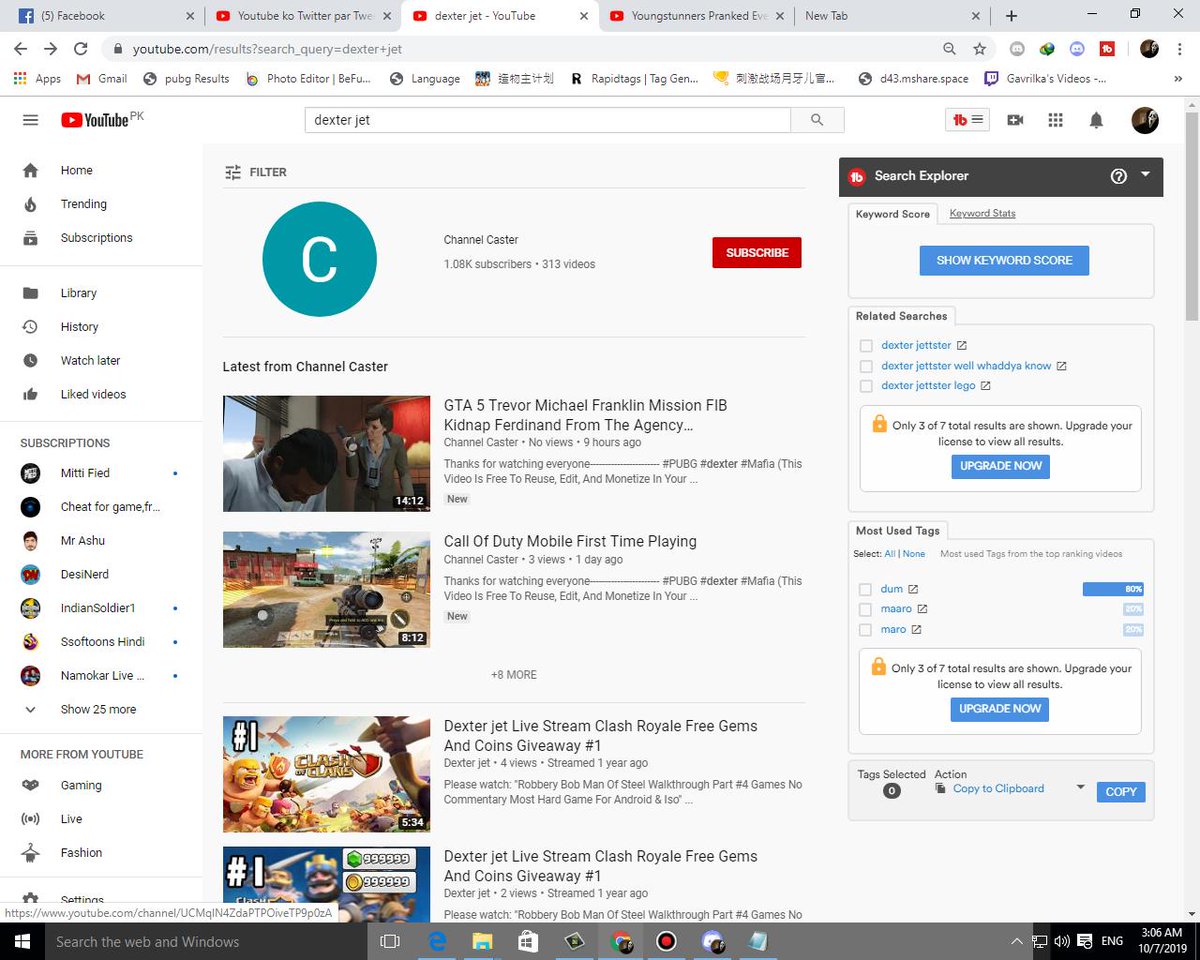This screenshot has height=960, width=1200.
Task: Open the TubeBuddy menu icon in header
Action: pos(967,120)
